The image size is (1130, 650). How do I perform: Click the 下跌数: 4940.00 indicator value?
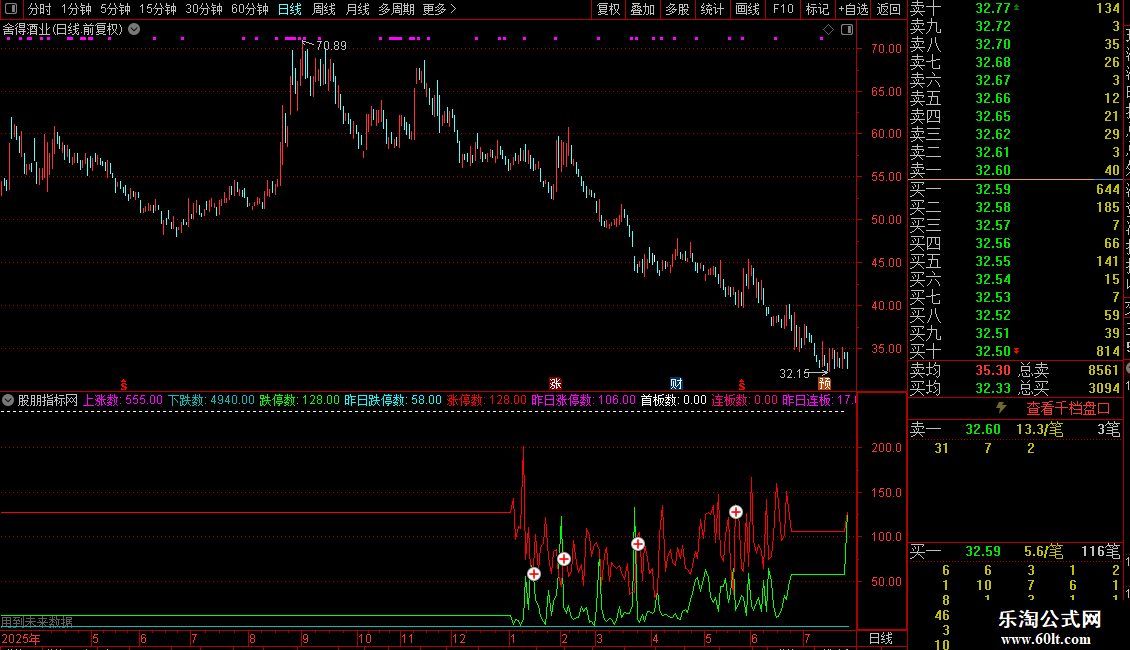(x=211, y=400)
